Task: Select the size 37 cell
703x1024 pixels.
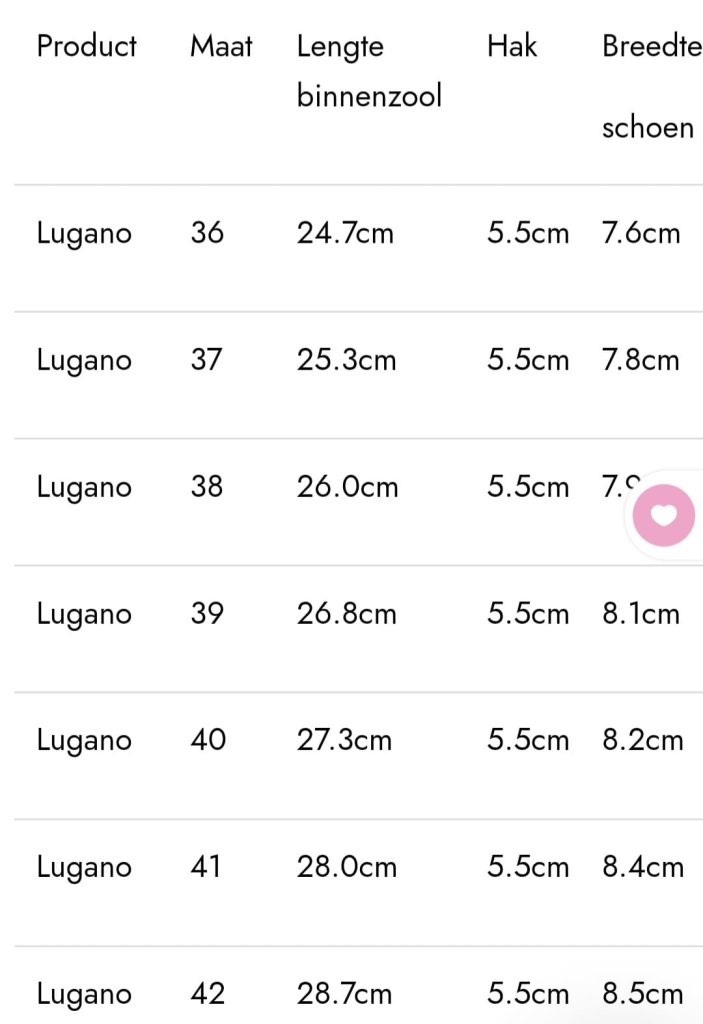Action: pos(206,360)
